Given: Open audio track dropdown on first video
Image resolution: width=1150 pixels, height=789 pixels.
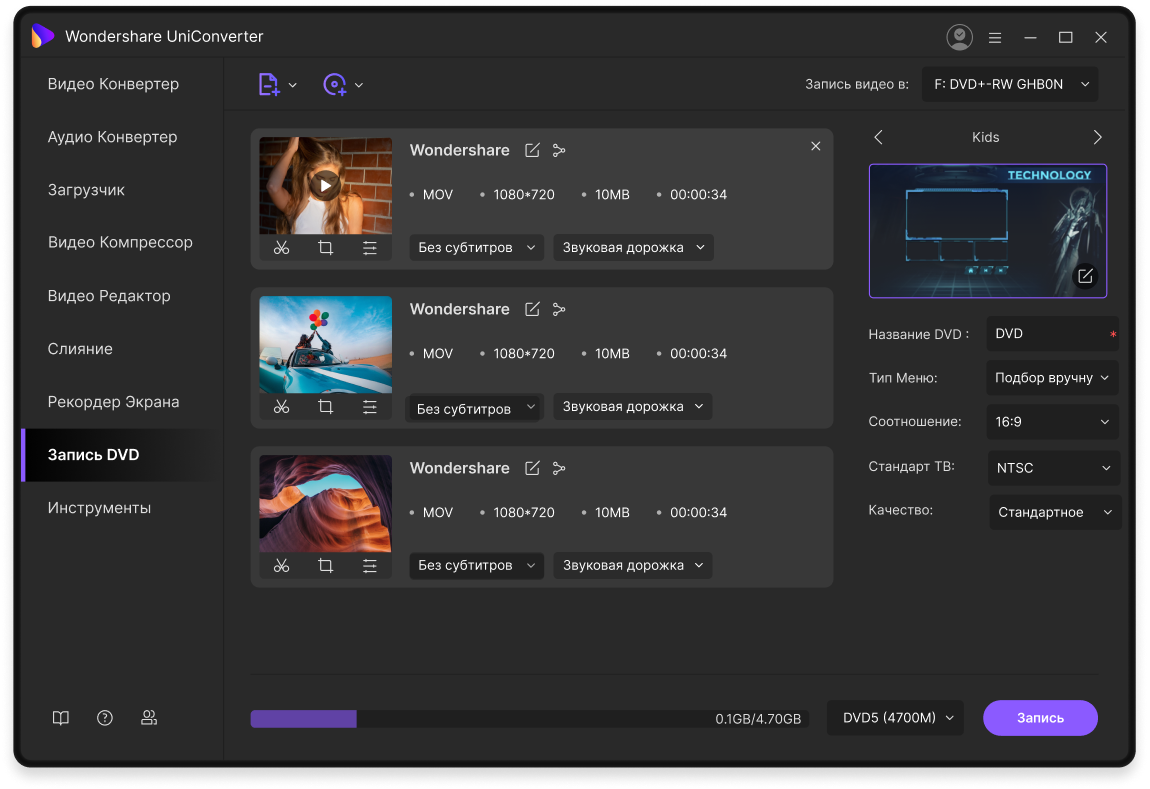Looking at the screenshot, I should [x=633, y=247].
